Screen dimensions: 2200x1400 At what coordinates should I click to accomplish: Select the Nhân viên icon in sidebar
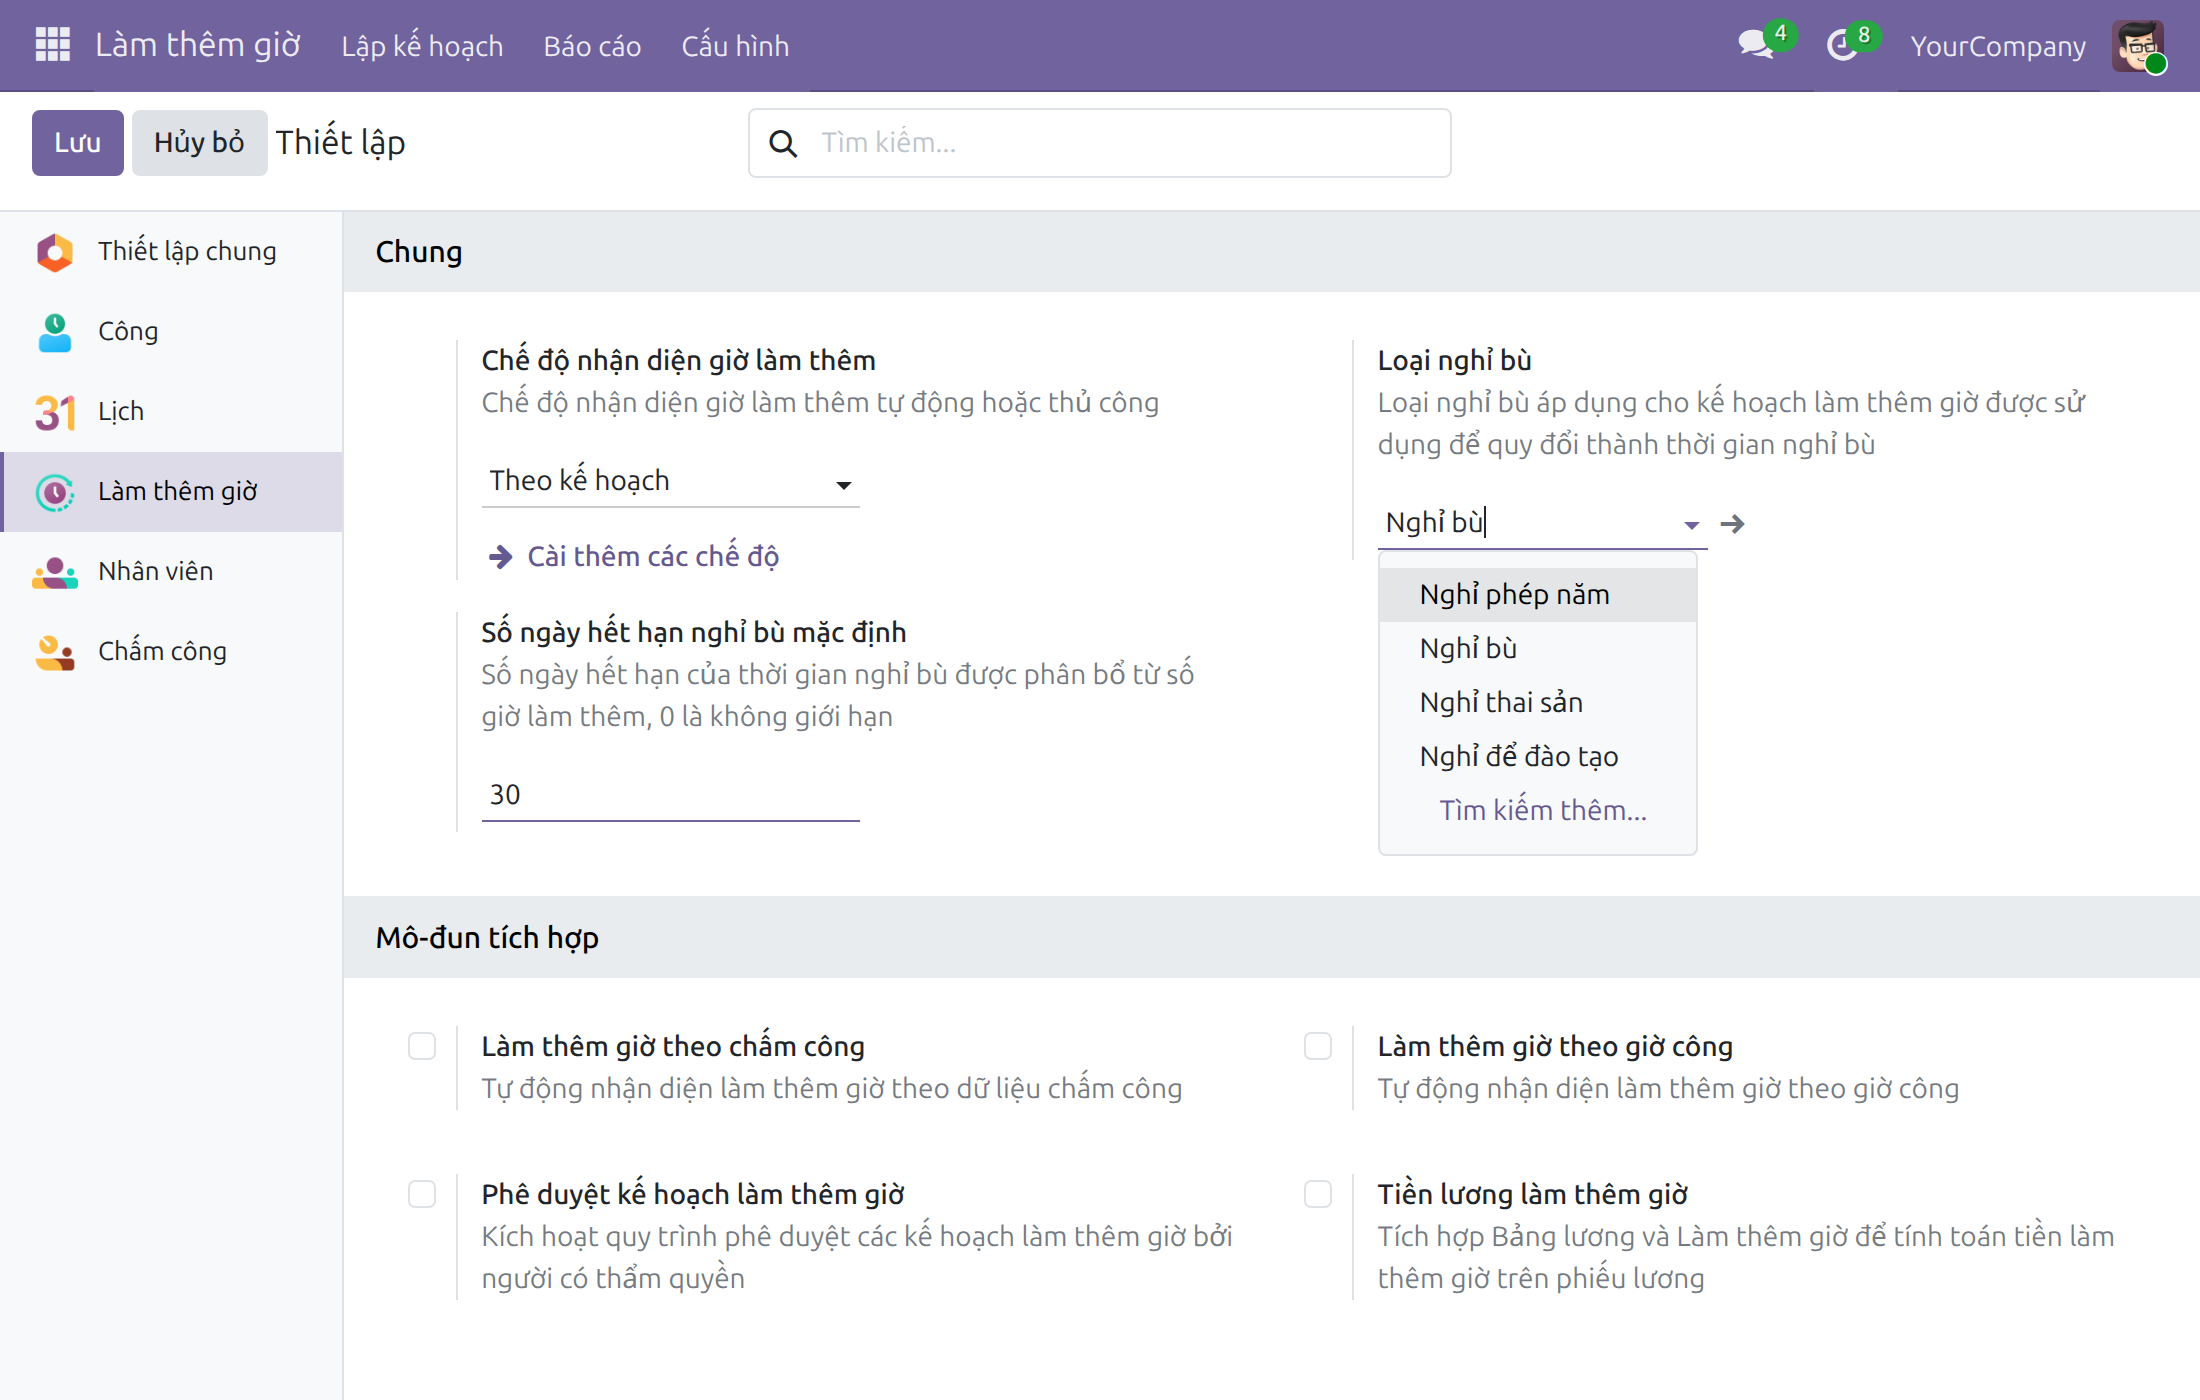click(55, 572)
